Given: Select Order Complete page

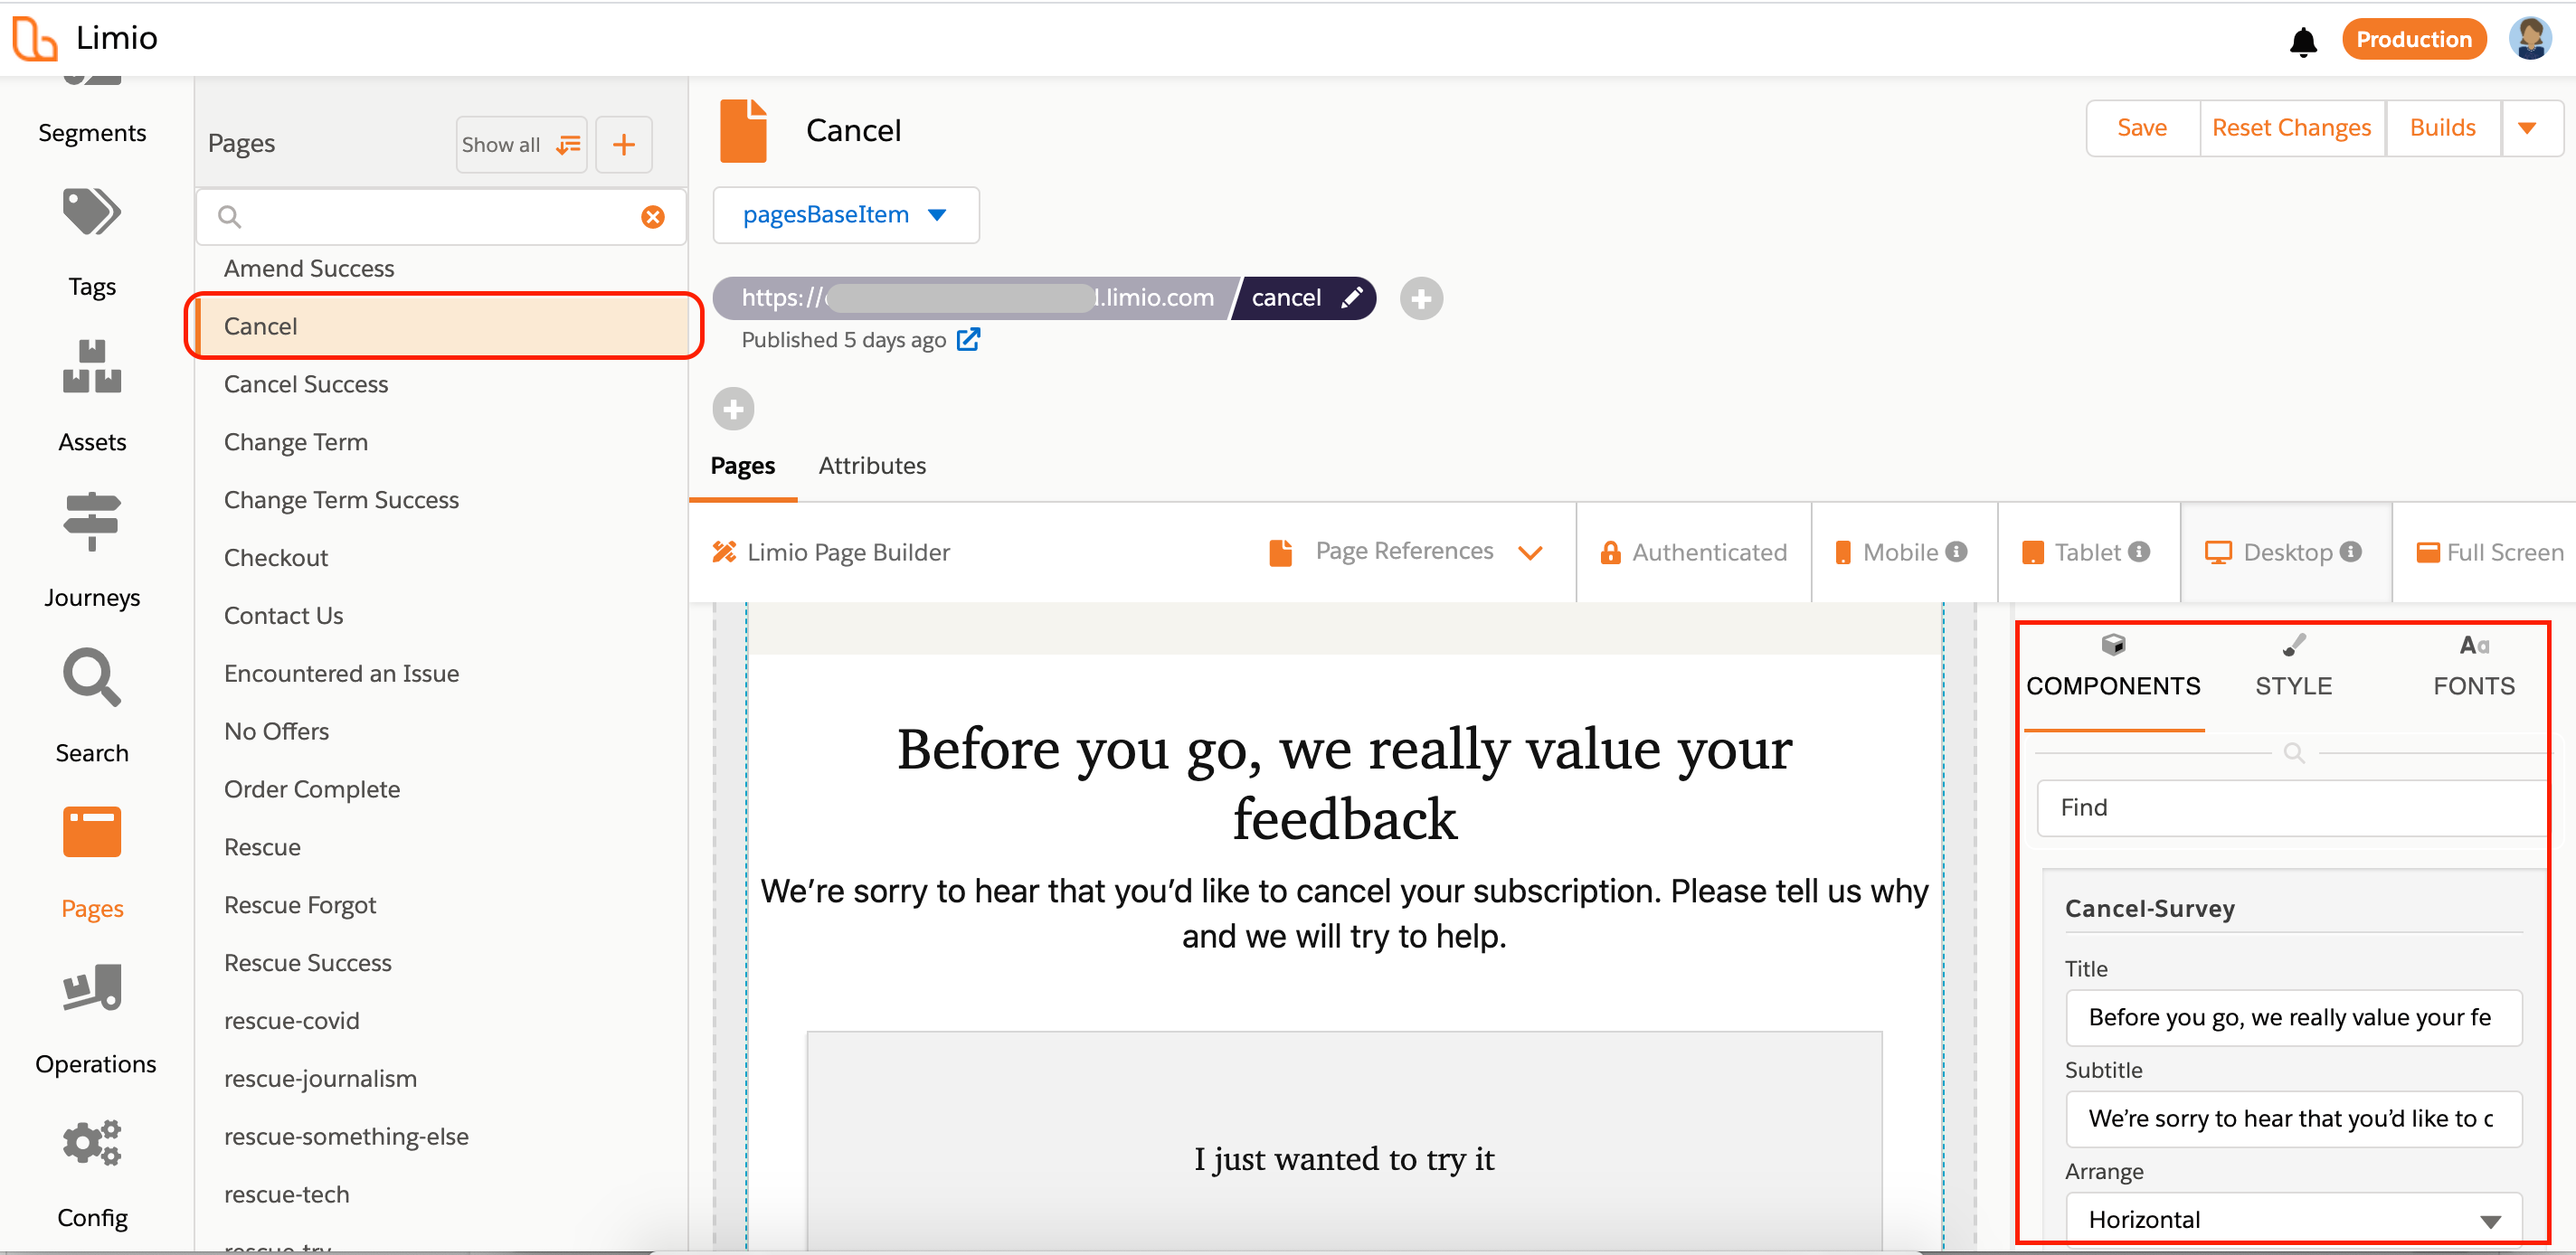Looking at the screenshot, I should pos(441,790).
